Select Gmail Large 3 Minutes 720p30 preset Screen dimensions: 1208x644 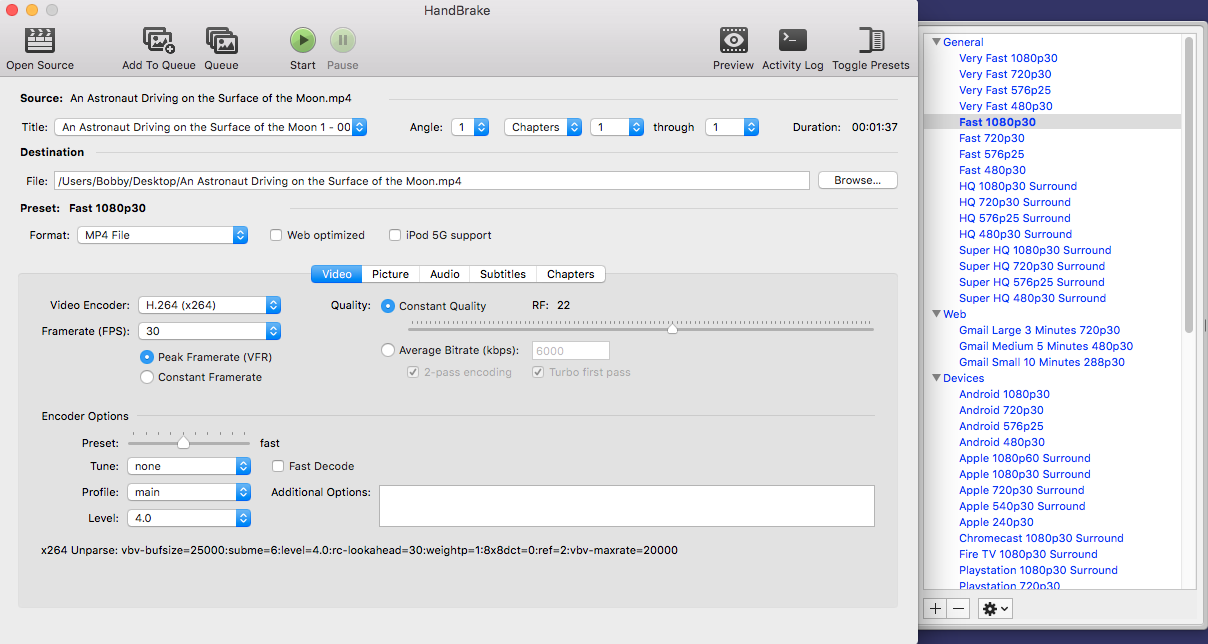pos(1039,330)
